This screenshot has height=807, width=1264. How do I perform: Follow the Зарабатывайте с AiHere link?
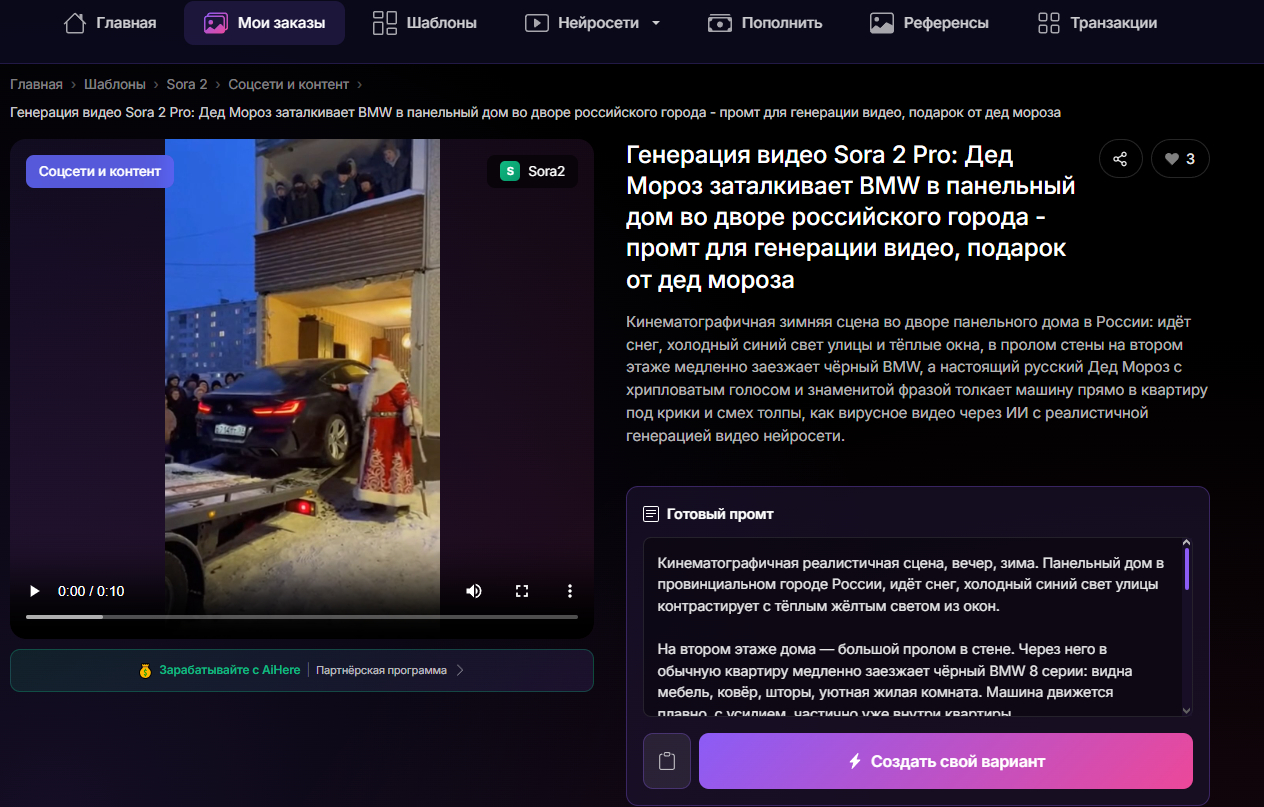(x=227, y=670)
